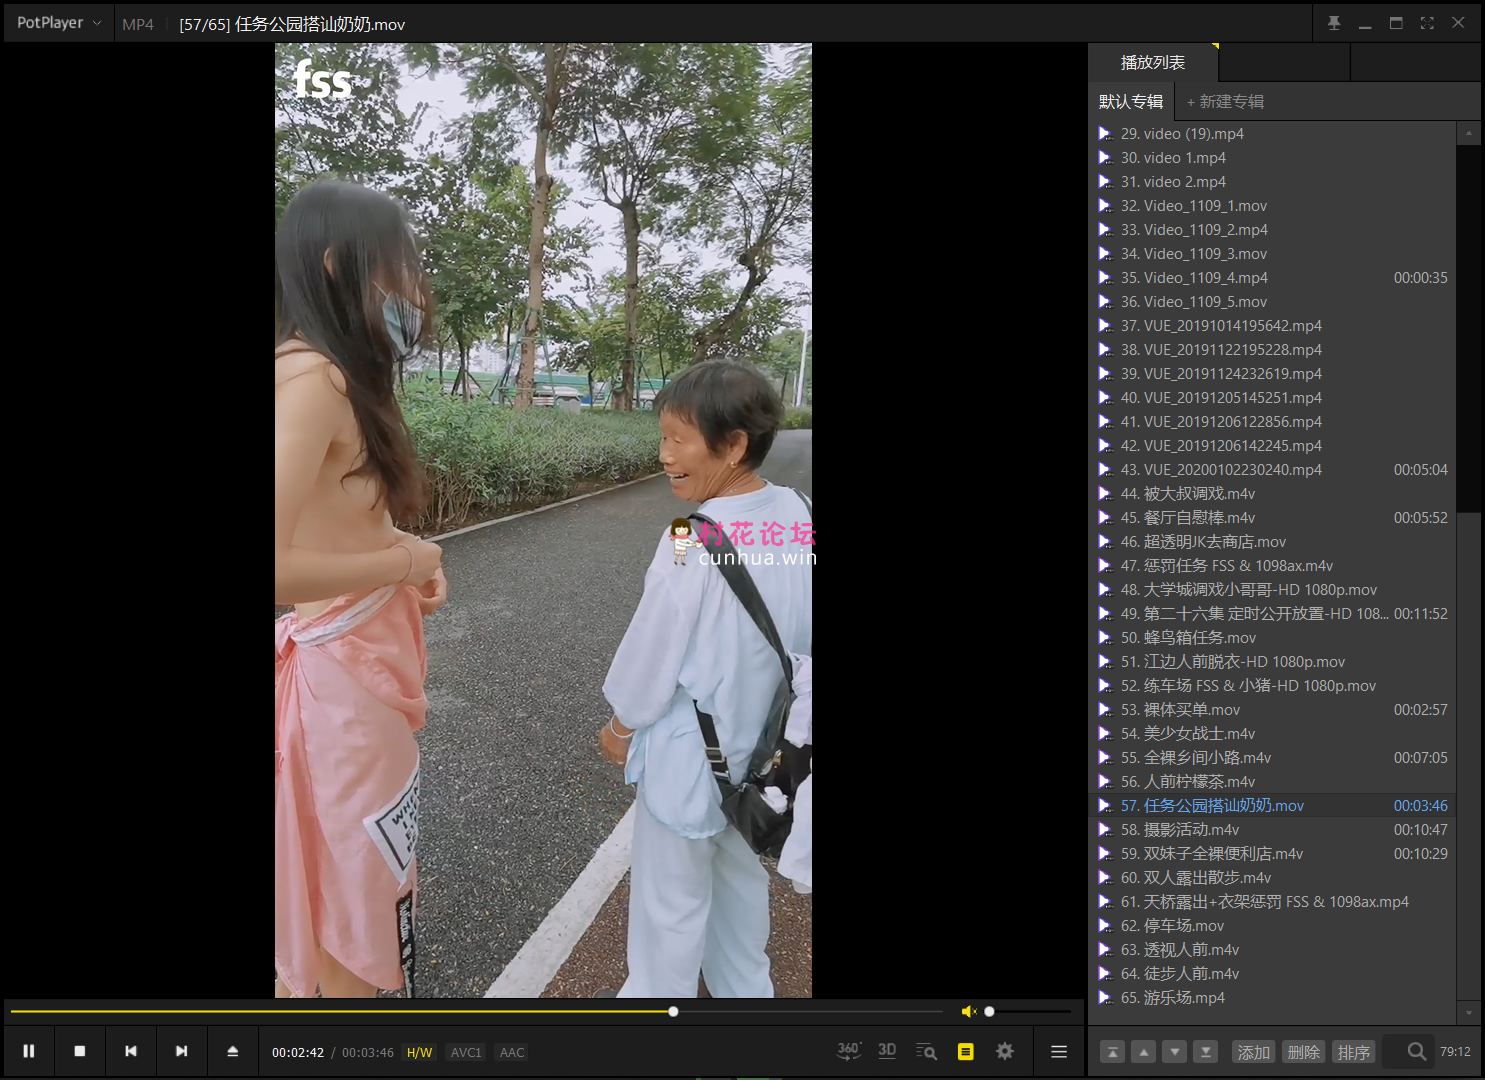Pause the video playback
Image resolution: width=1485 pixels, height=1080 pixels.
tap(29, 1051)
